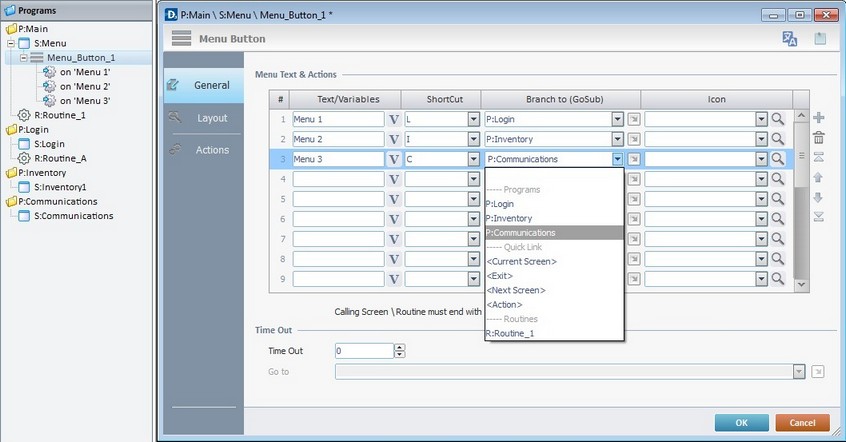Screen dimensions: 846x442
Task: Click the magnifier icon search in row 9
Action: 777,279
